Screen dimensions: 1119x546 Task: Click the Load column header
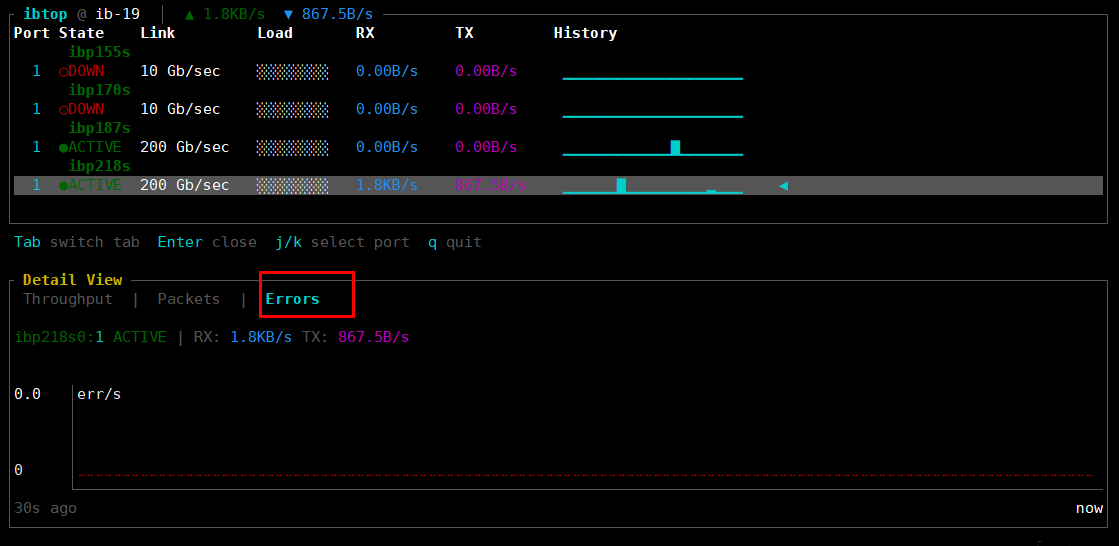[275, 33]
